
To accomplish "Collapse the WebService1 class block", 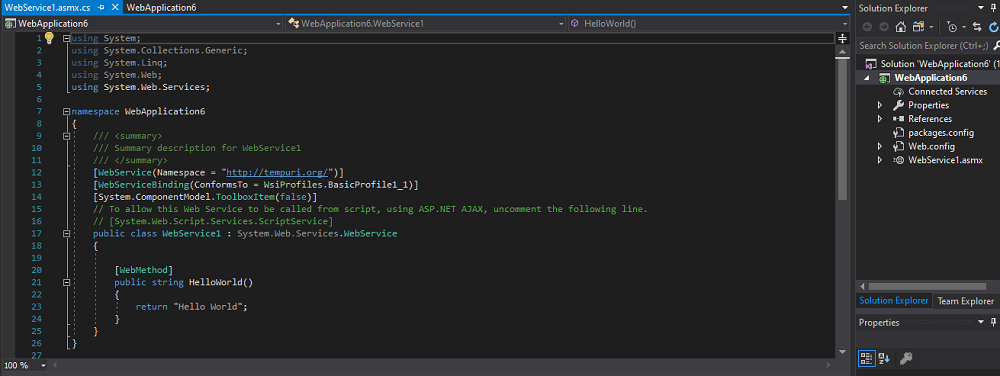I will tap(66, 234).
